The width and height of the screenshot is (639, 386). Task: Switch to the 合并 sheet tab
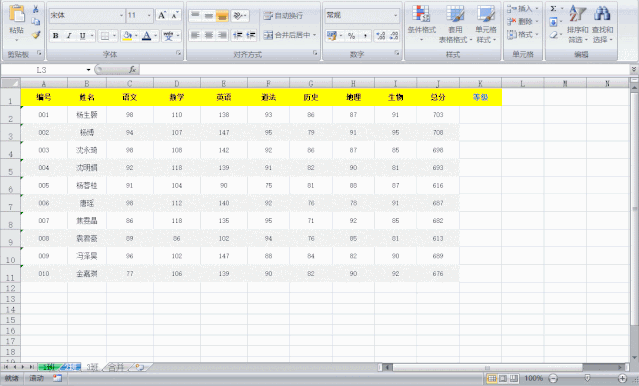(x=116, y=367)
